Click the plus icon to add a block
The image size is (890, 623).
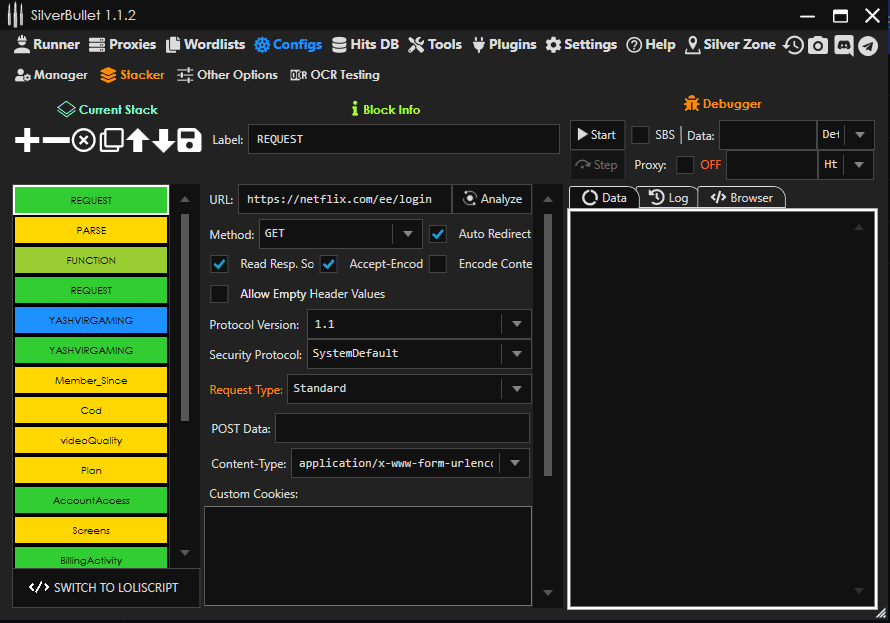click(27, 140)
